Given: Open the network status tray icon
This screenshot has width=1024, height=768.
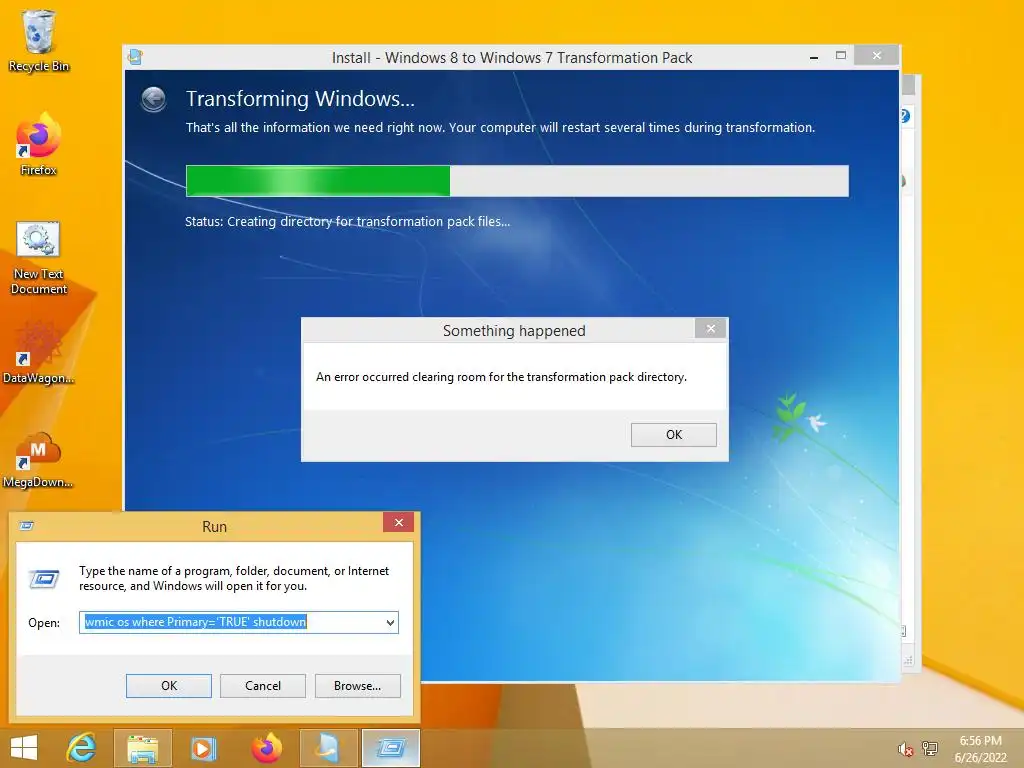Looking at the screenshot, I should pos(930,748).
